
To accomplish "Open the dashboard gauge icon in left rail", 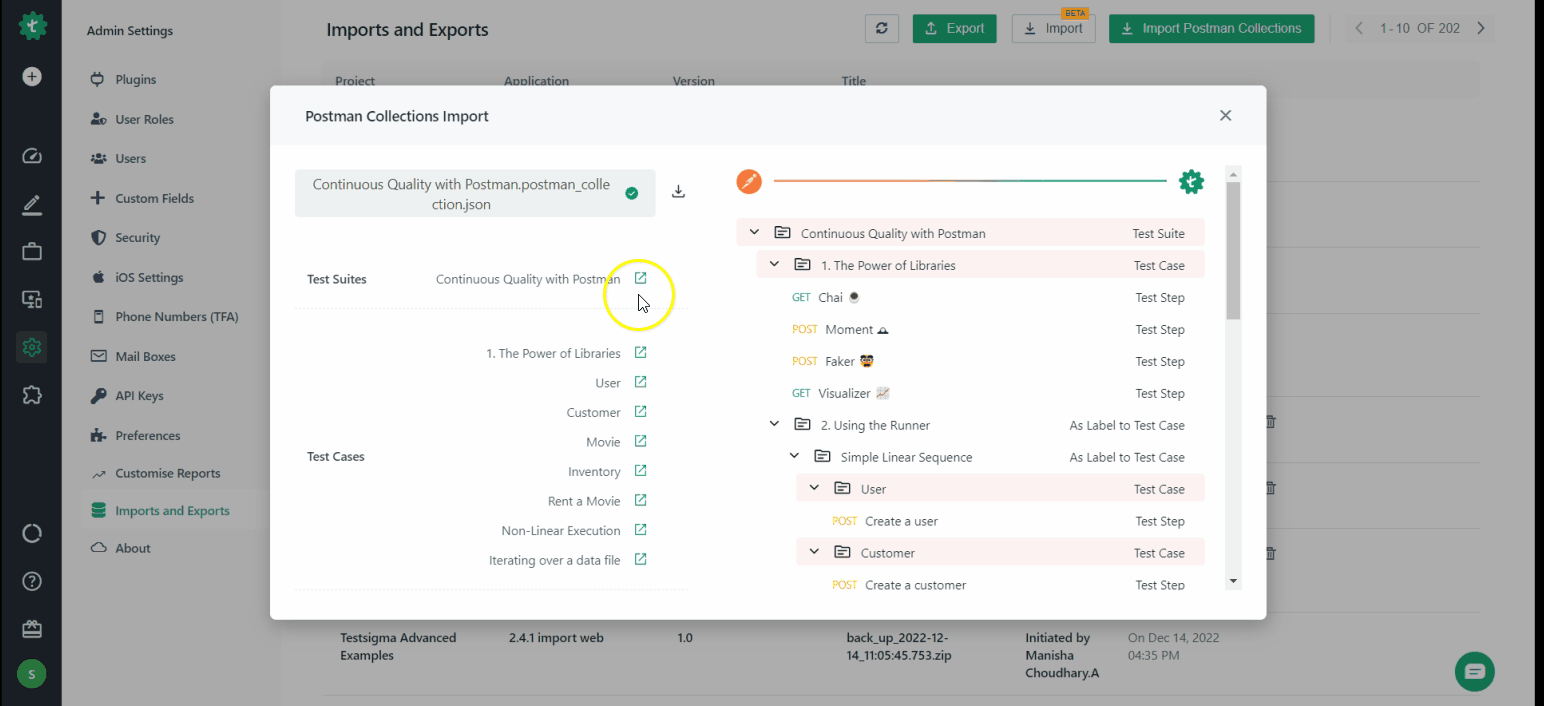I will point(32,156).
